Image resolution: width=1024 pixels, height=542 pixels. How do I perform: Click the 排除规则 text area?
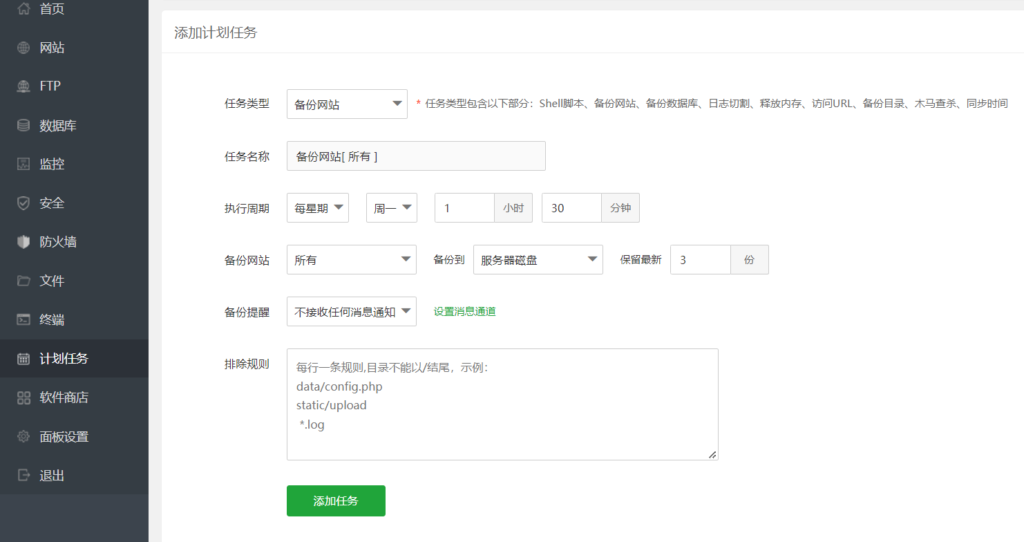(502, 404)
